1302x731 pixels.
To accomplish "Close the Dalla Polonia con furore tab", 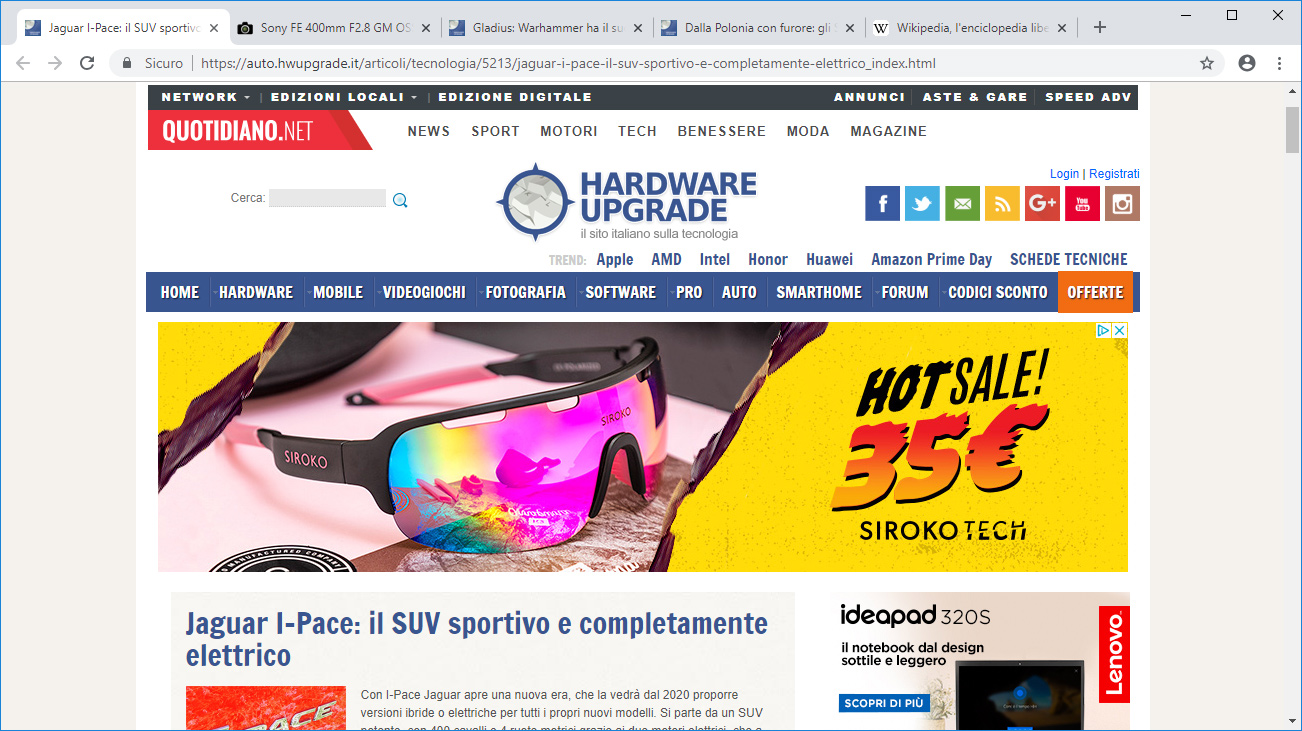I will click(x=849, y=28).
